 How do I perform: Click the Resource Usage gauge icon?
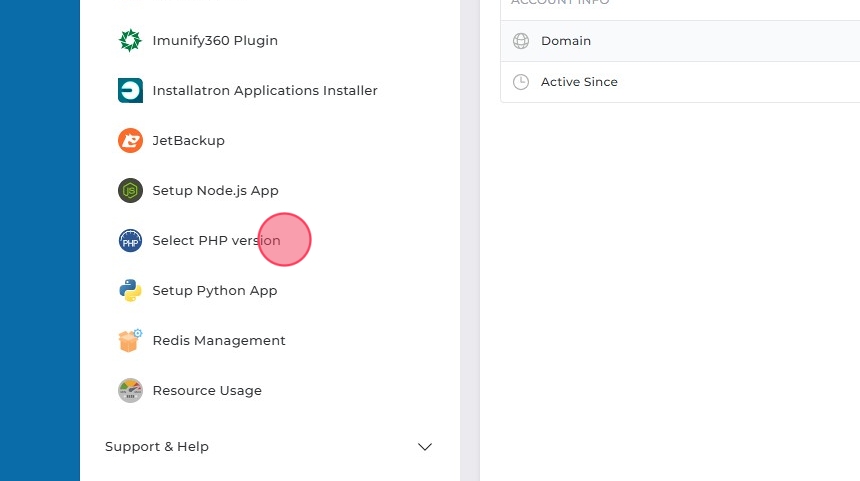tap(130, 391)
